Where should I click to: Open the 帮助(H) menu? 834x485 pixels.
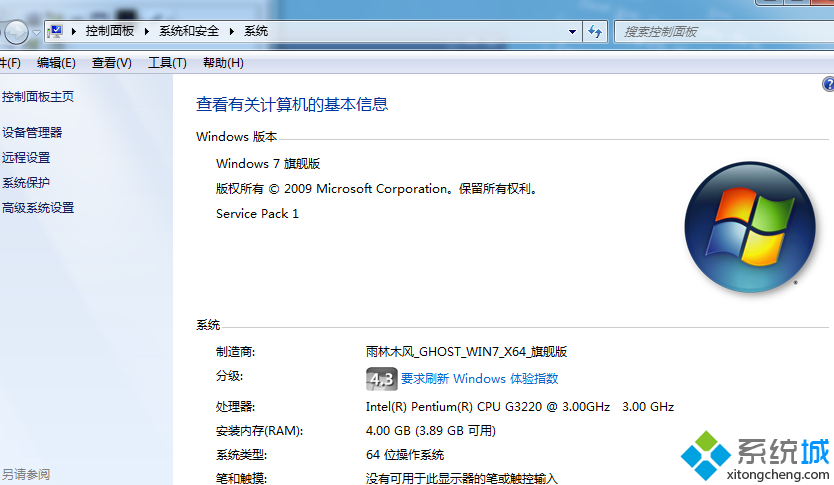click(223, 63)
